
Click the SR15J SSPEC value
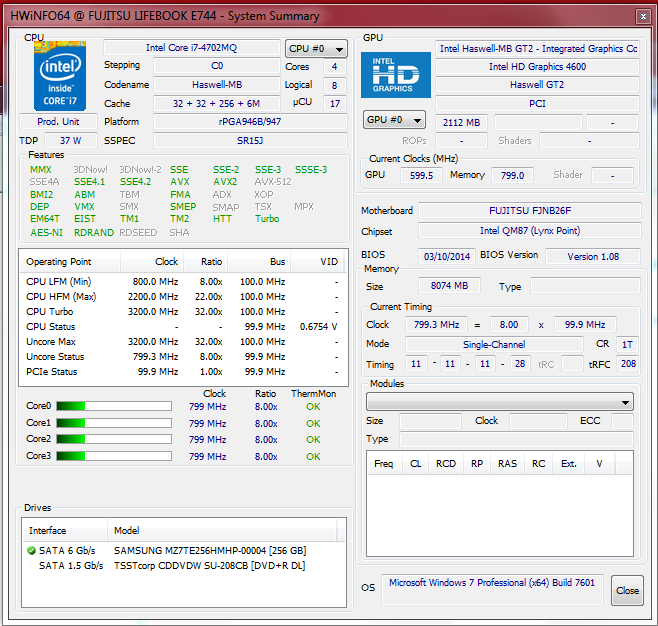pyautogui.click(x=250, y=141)
